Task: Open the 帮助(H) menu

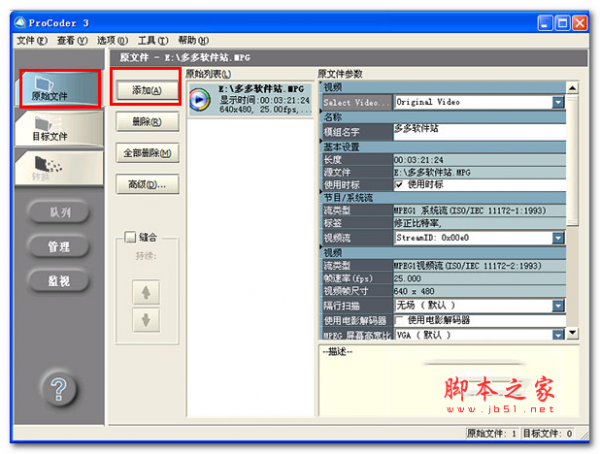Action: click(193, 40)
